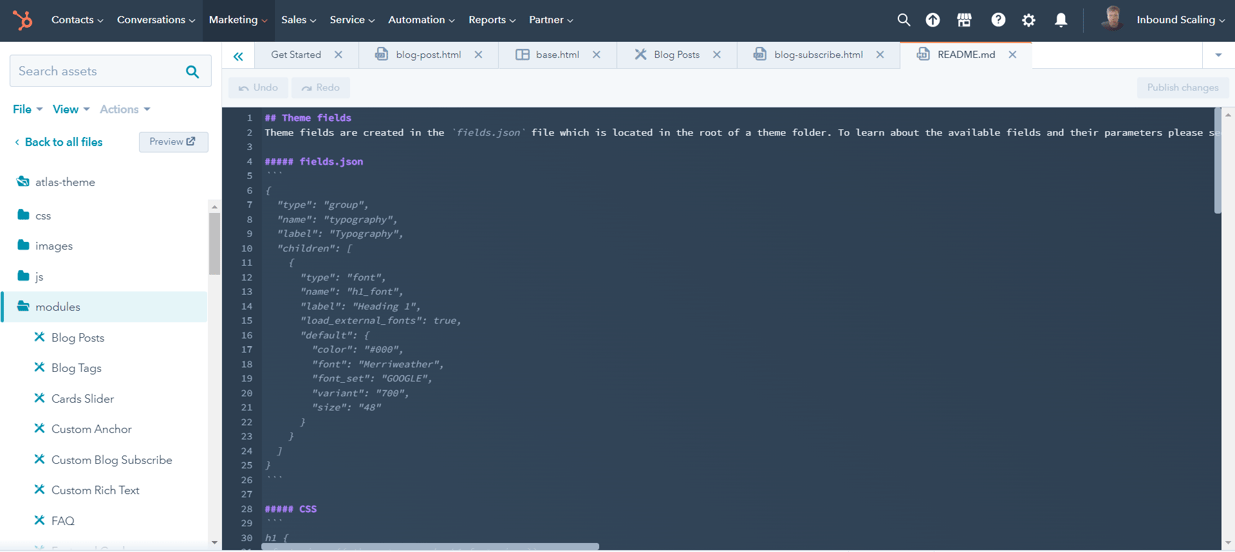
Task: Click the Preview button
Action: pos(173,142)
